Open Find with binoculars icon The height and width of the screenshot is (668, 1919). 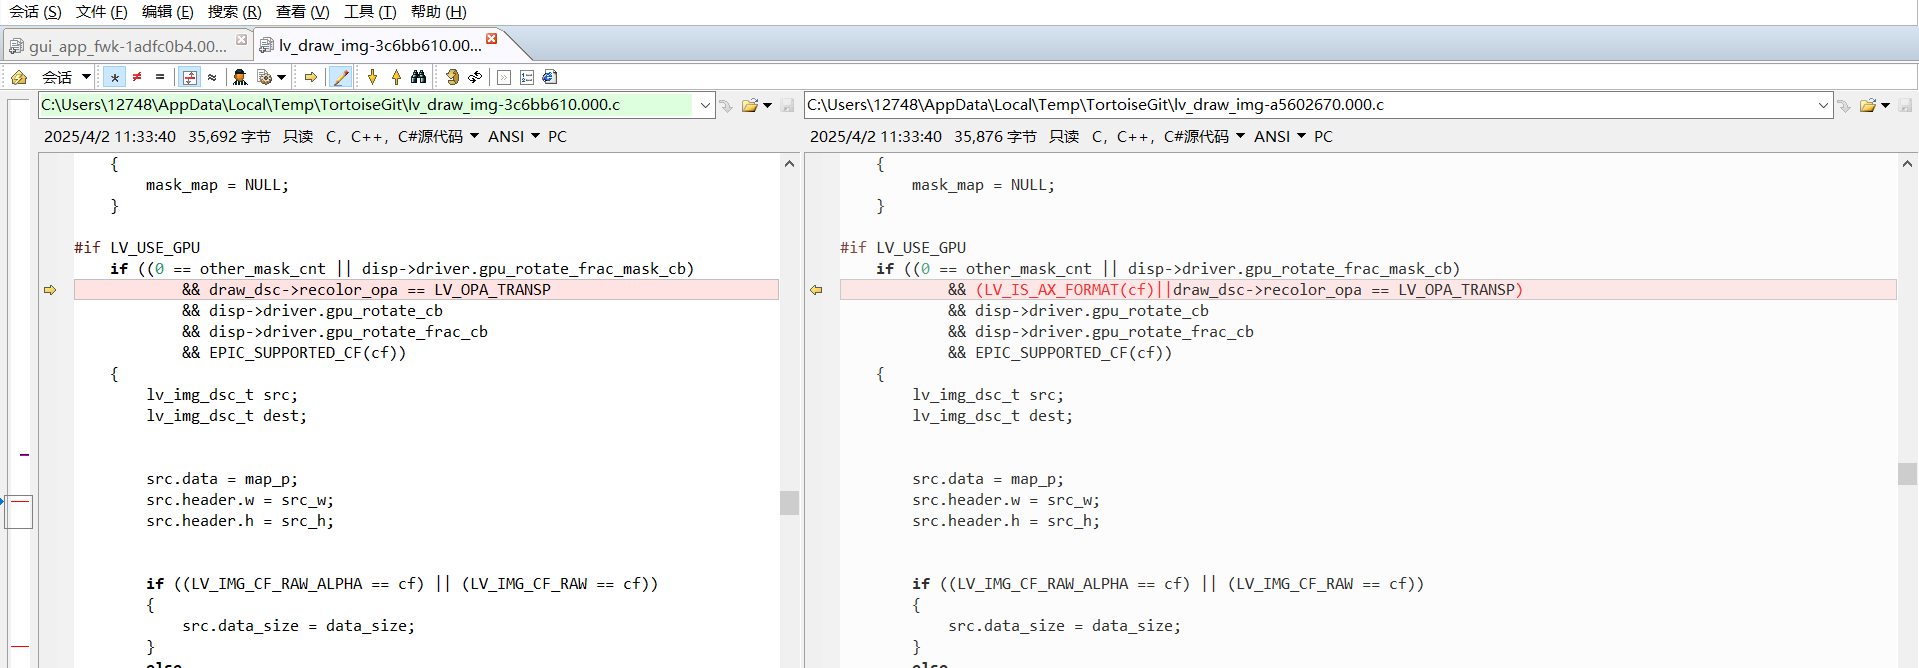point(419,77)
